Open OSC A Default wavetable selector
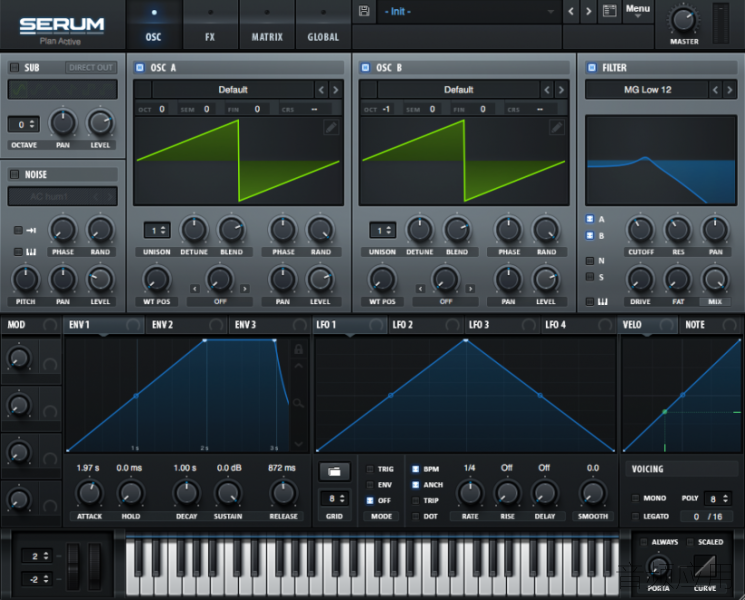This screenshot has width=745, height=600. coord(233,90)
